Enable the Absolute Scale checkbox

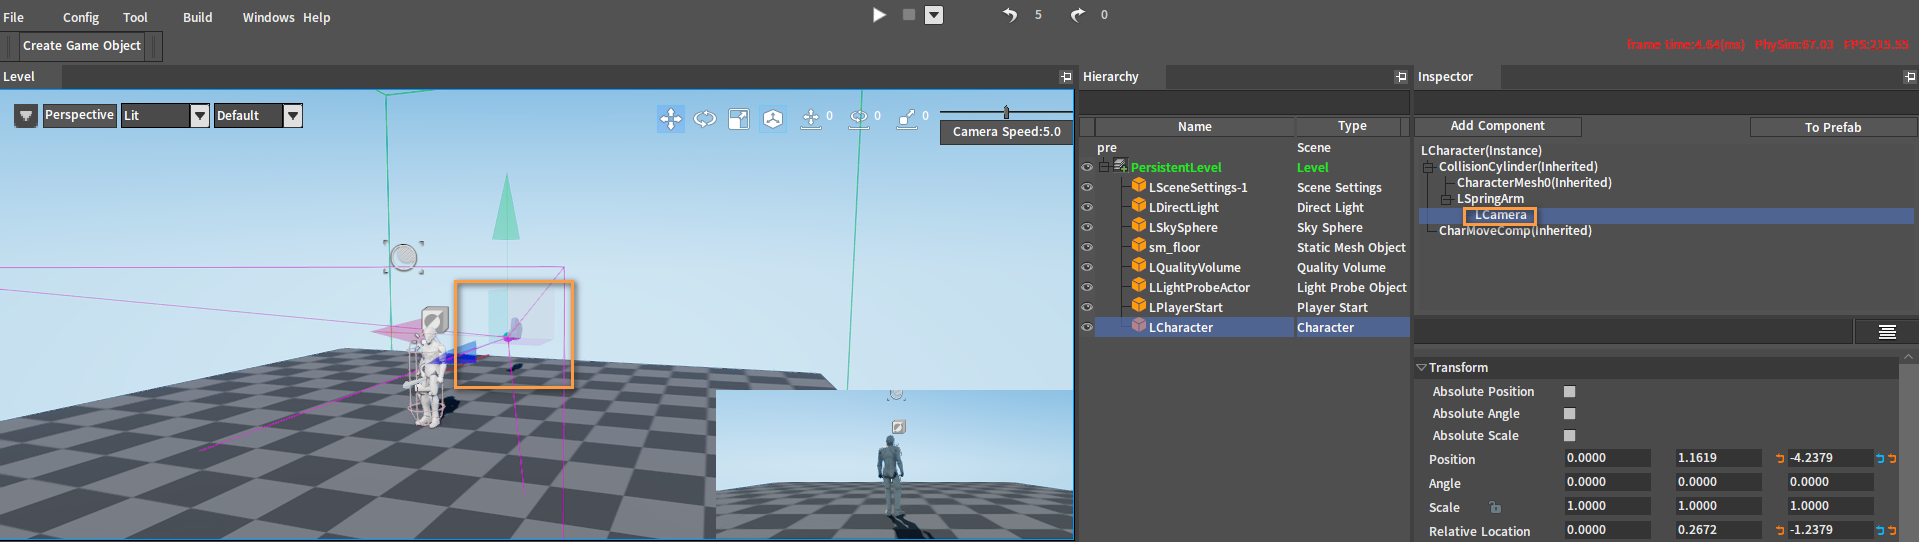(1569, 436)
